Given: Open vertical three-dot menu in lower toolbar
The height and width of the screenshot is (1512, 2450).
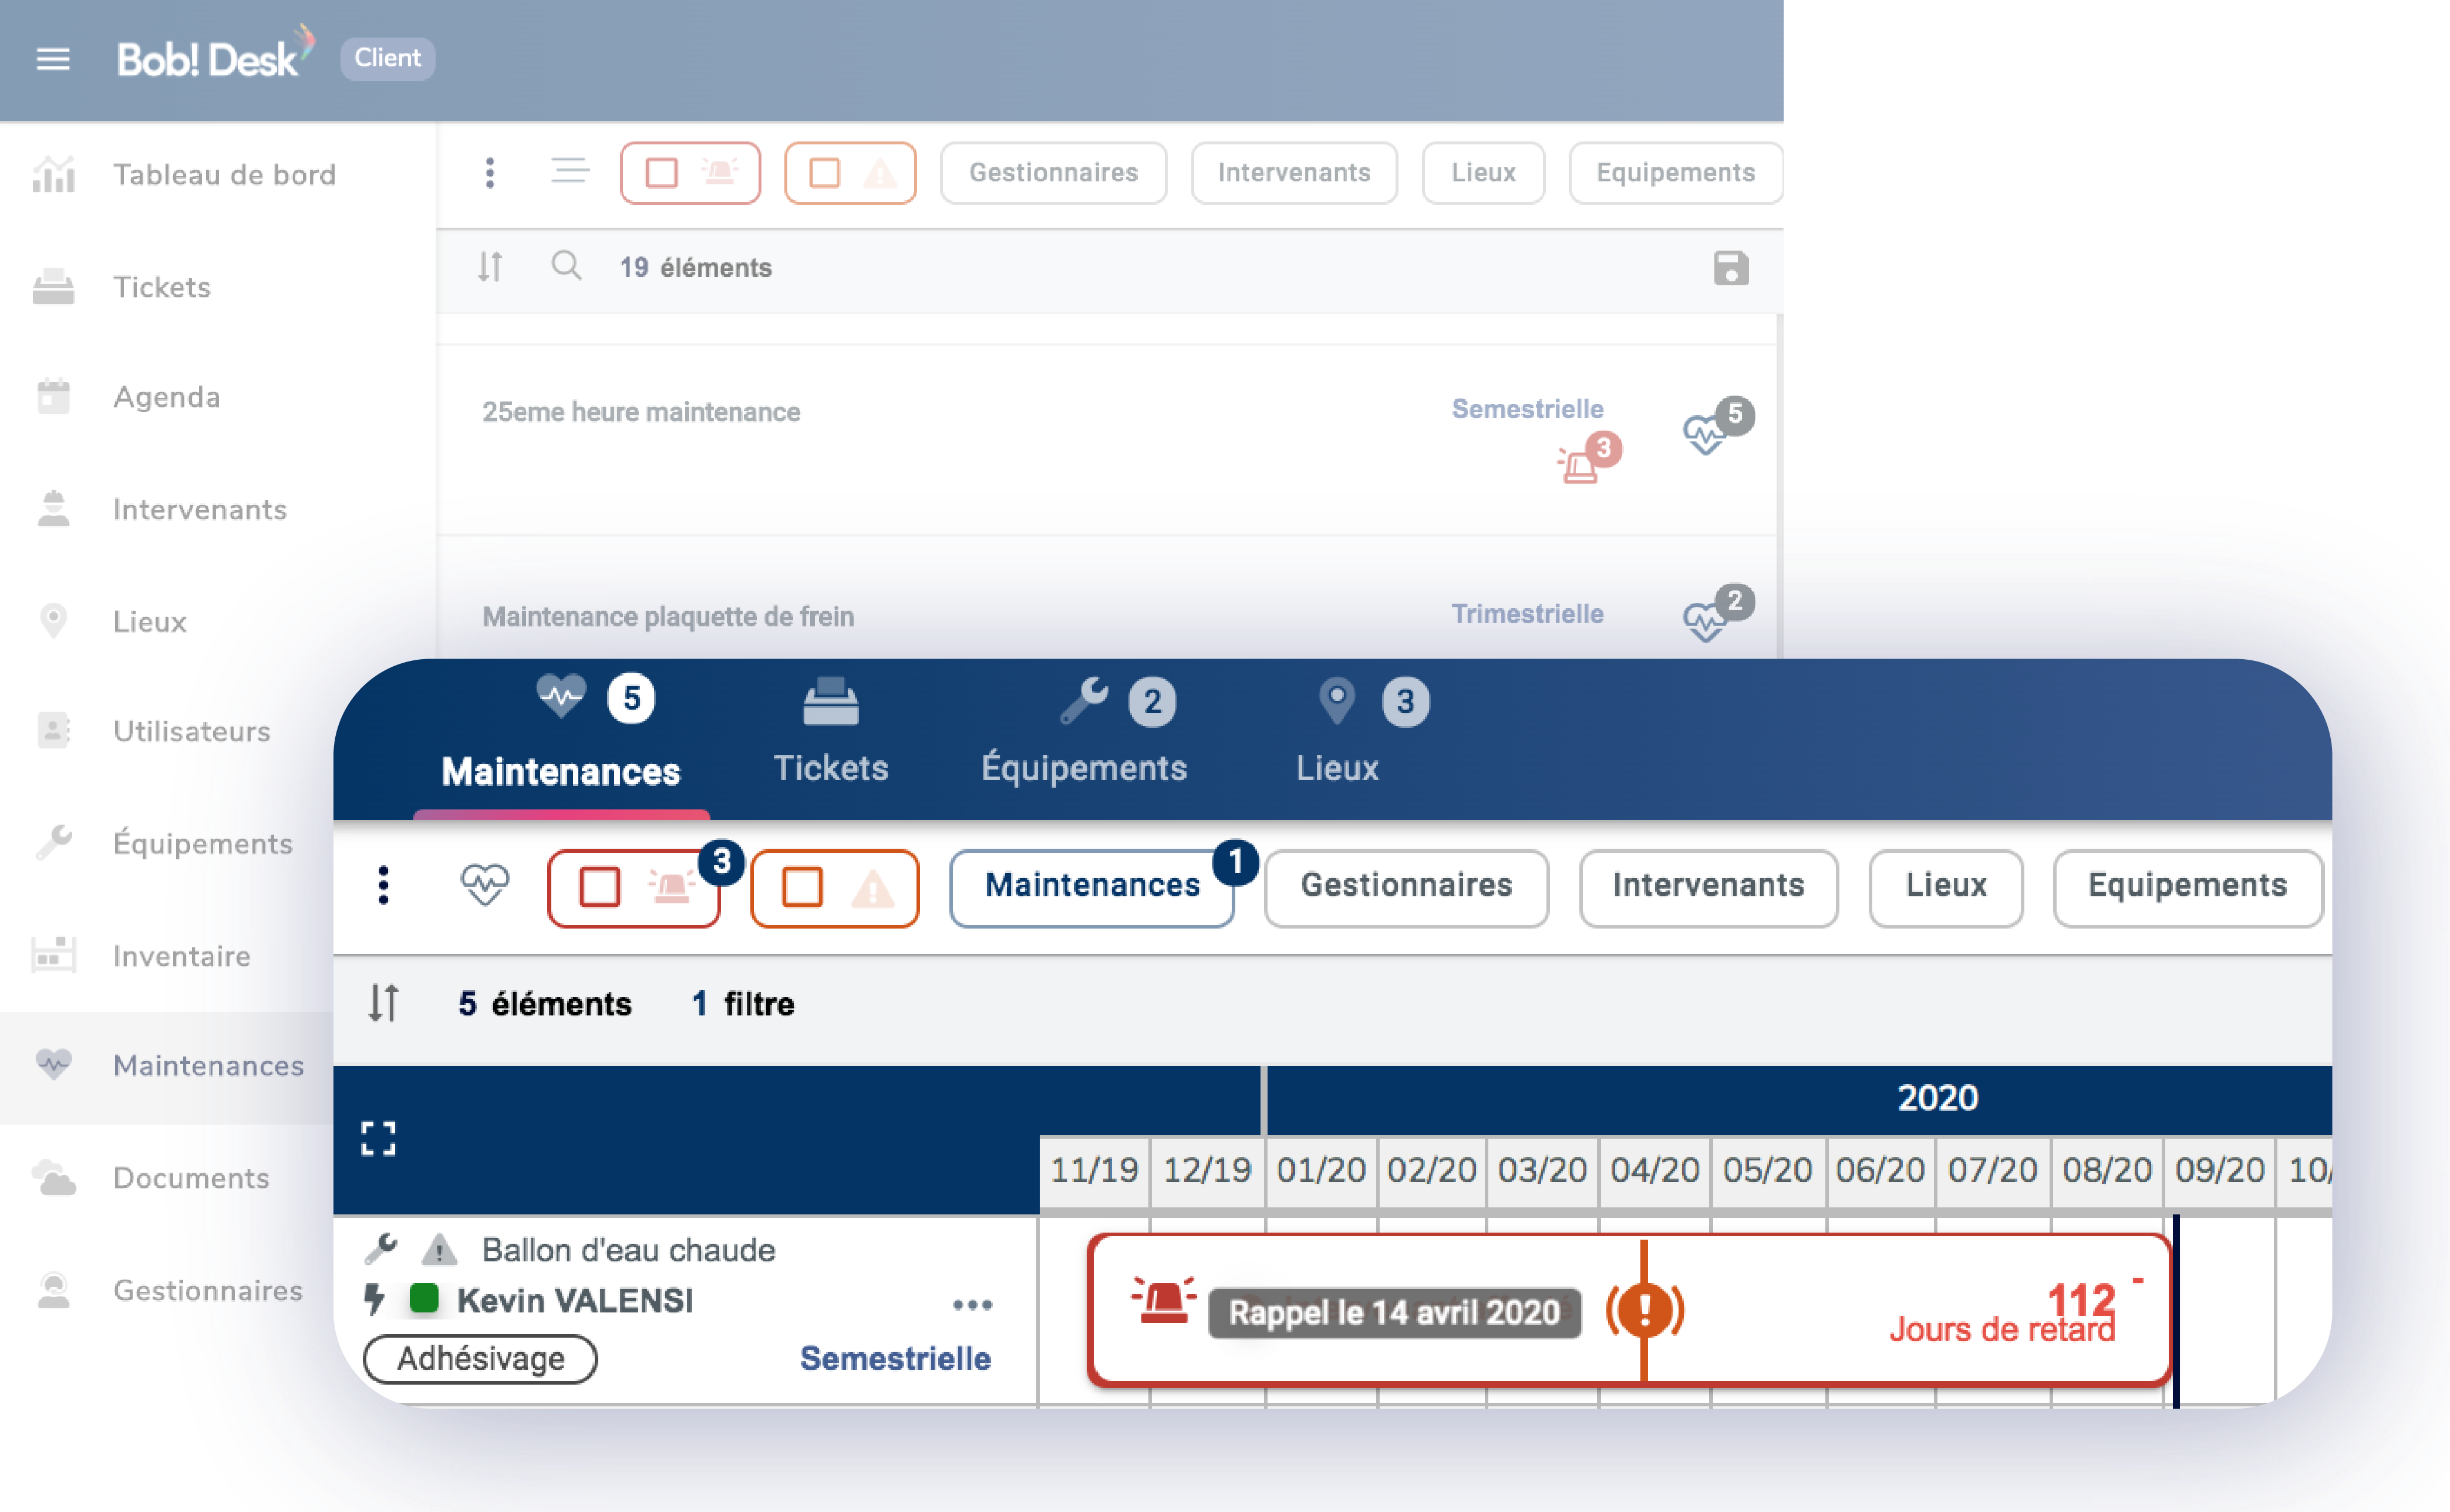Looking at the screenshot, I should pos(383,885).
